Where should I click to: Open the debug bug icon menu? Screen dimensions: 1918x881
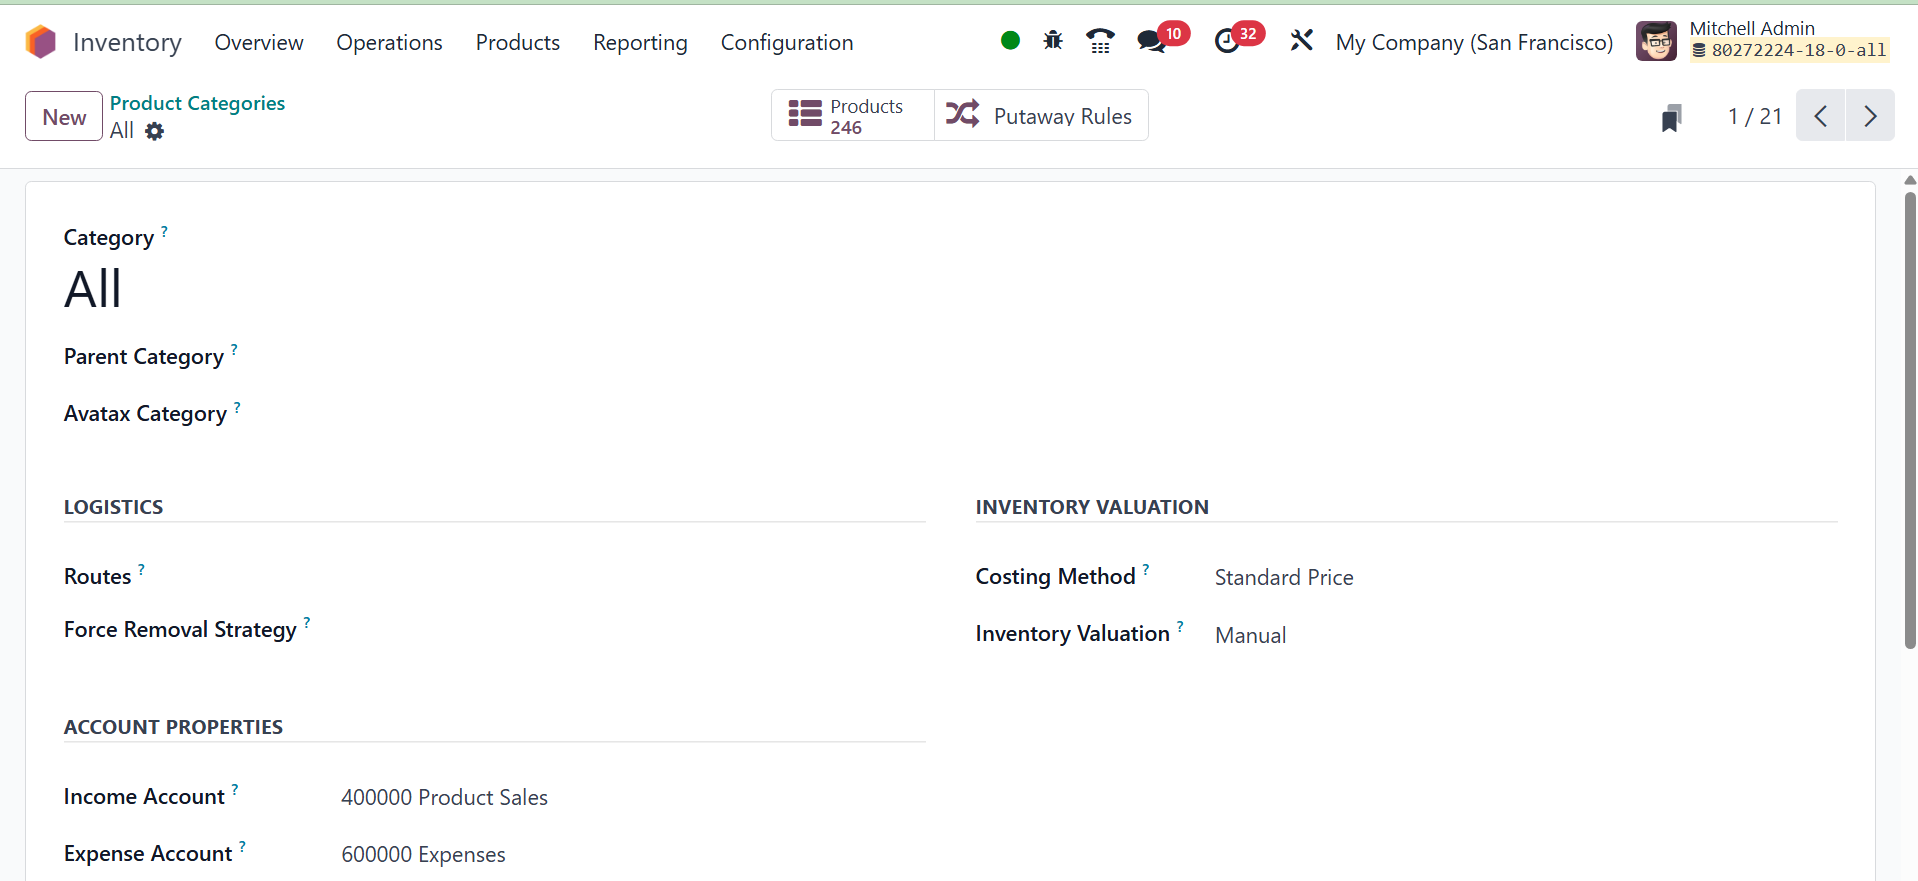1053,41
